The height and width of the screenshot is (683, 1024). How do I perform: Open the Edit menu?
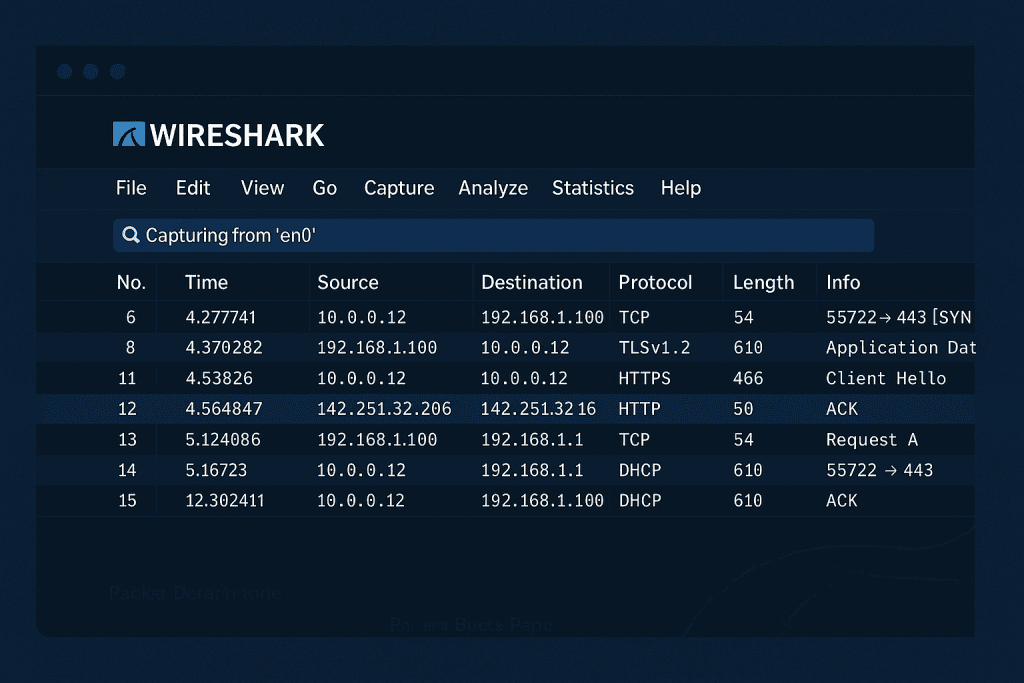193,188
